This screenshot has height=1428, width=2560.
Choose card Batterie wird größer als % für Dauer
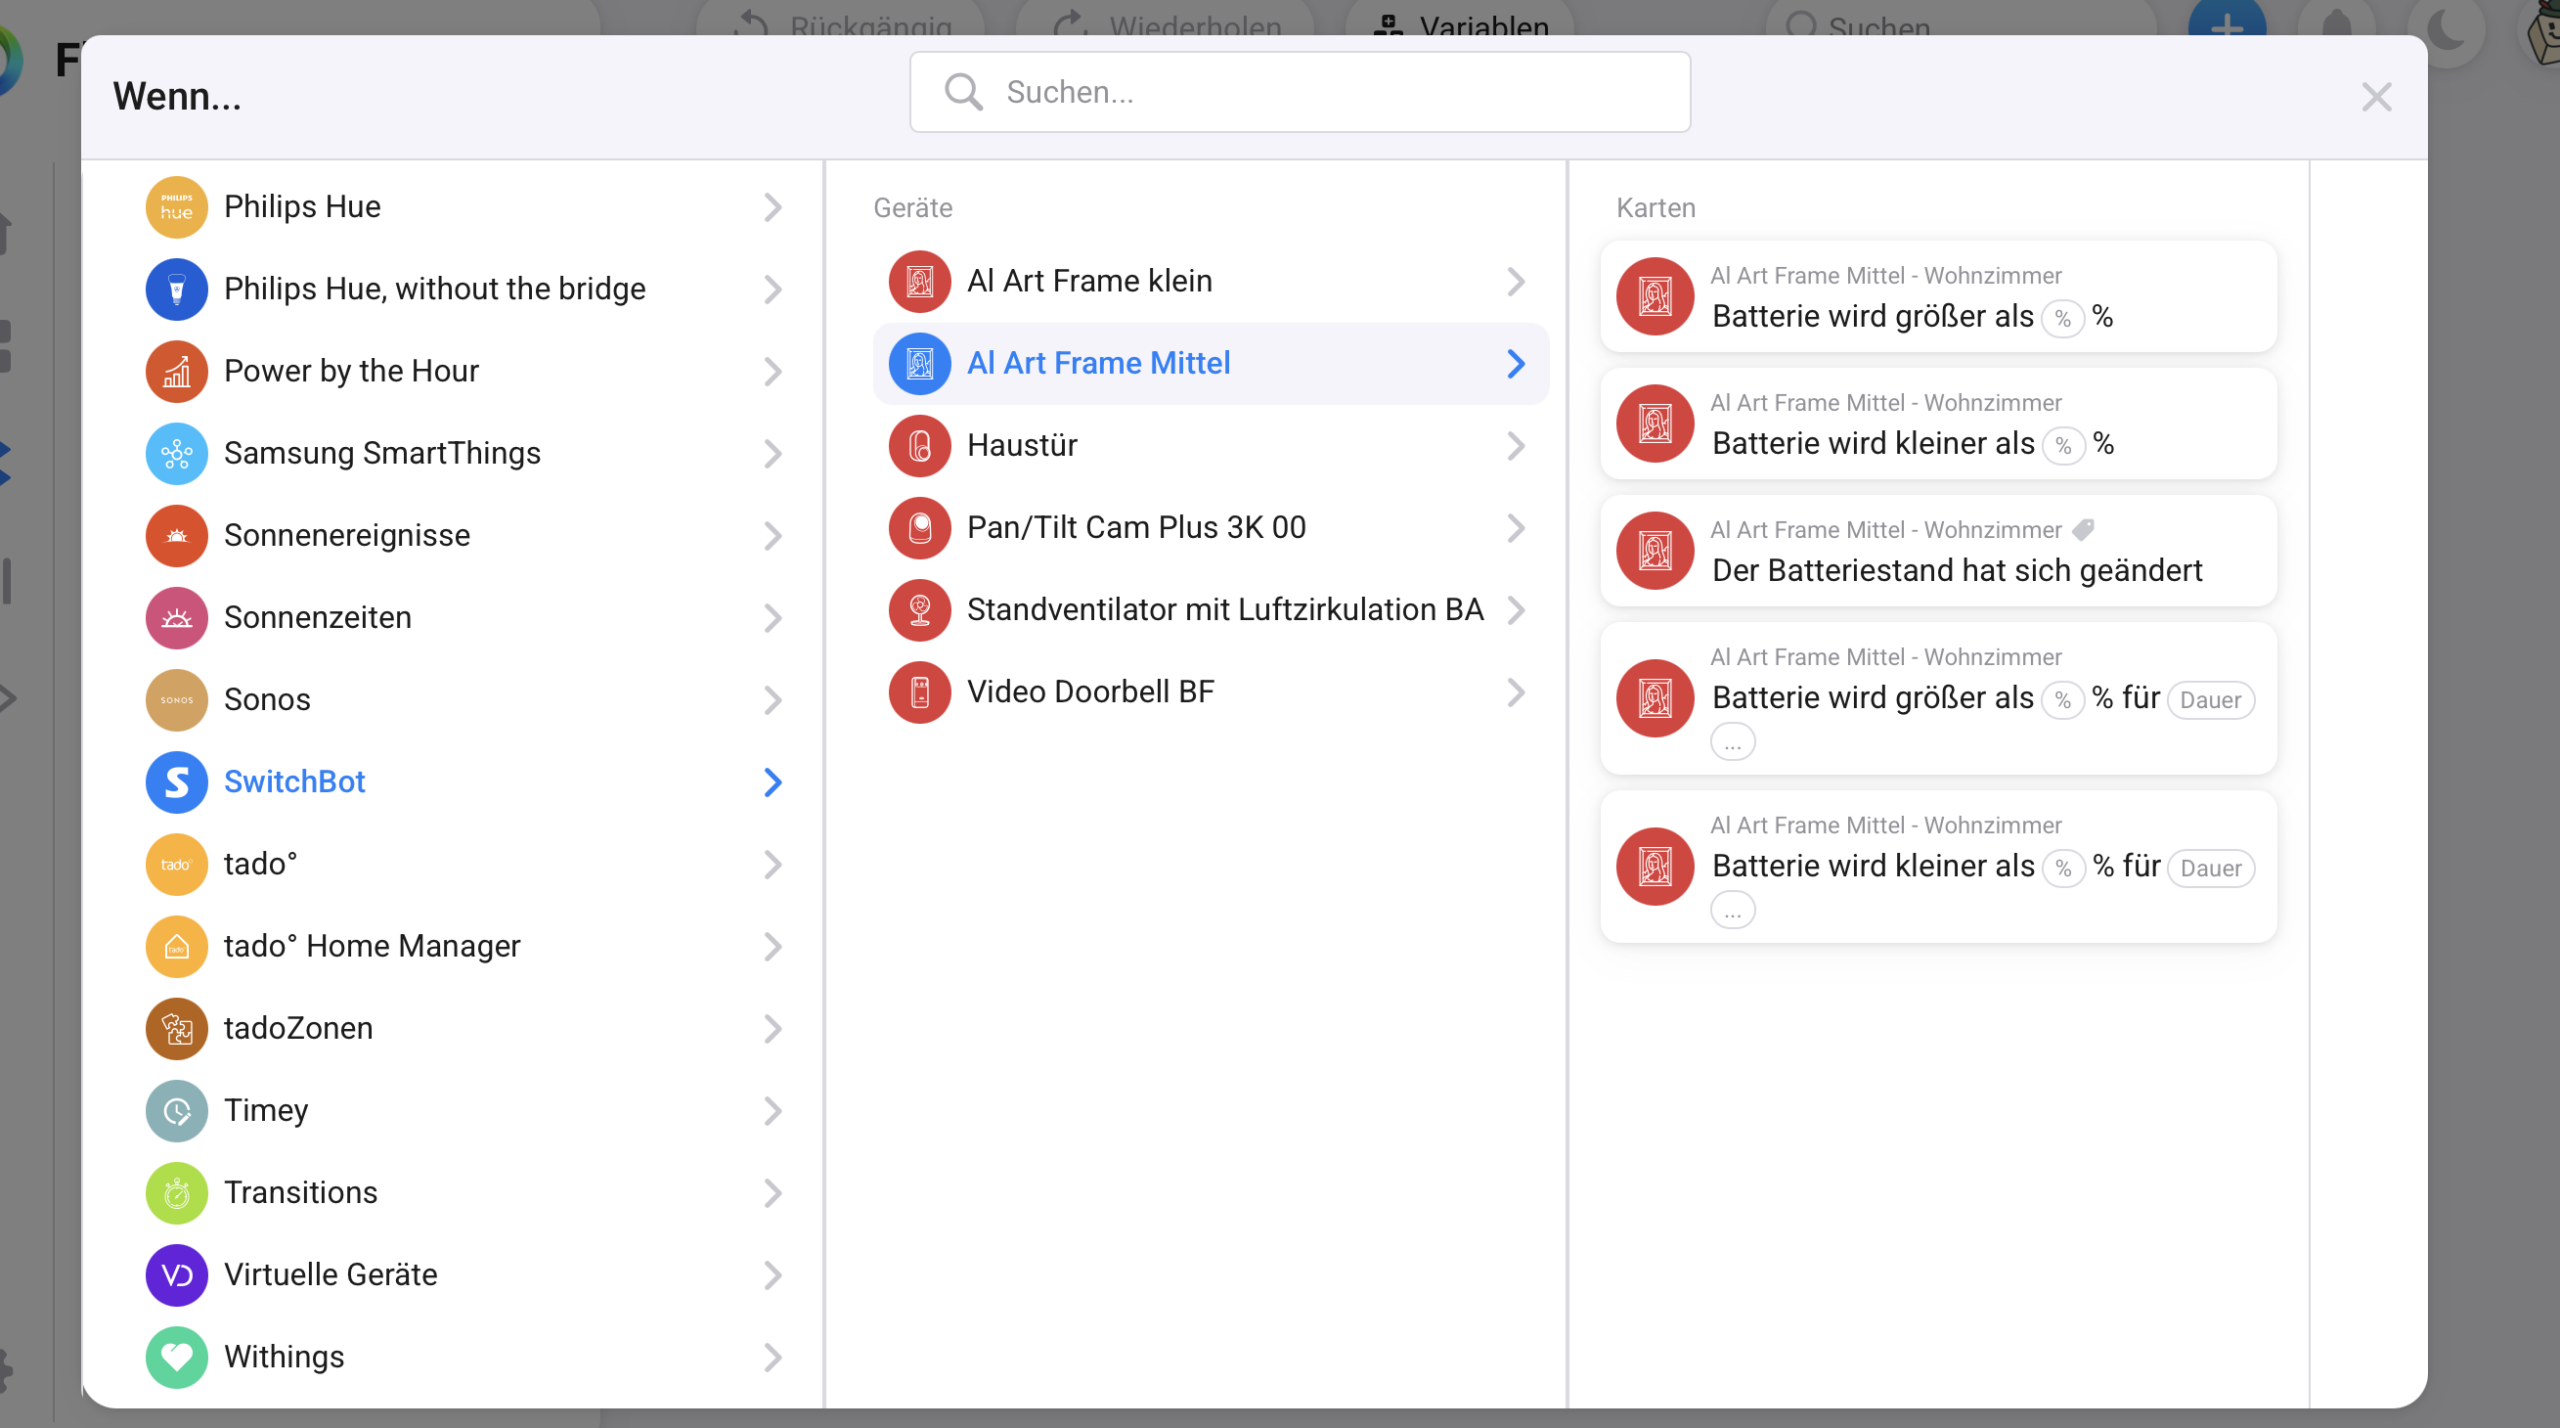[x=1937, y=698]
